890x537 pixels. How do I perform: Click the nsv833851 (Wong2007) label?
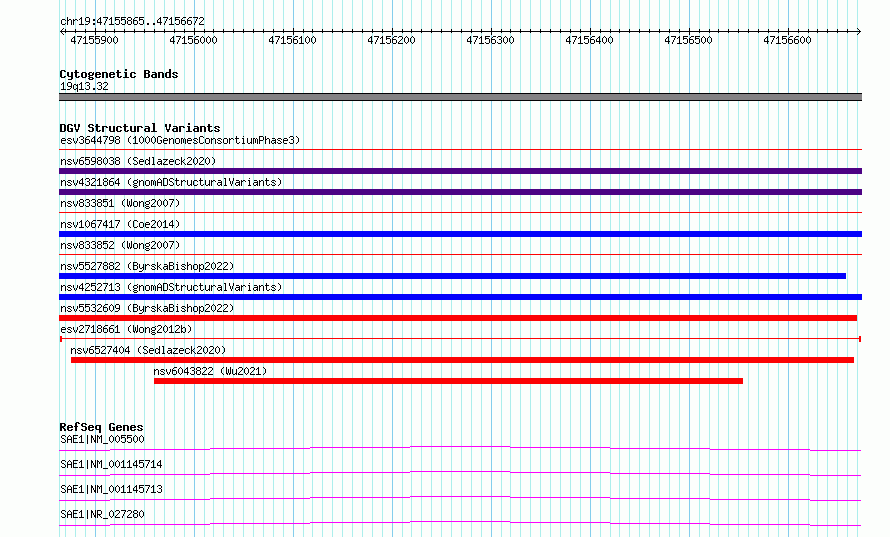(x=120, y=203)
